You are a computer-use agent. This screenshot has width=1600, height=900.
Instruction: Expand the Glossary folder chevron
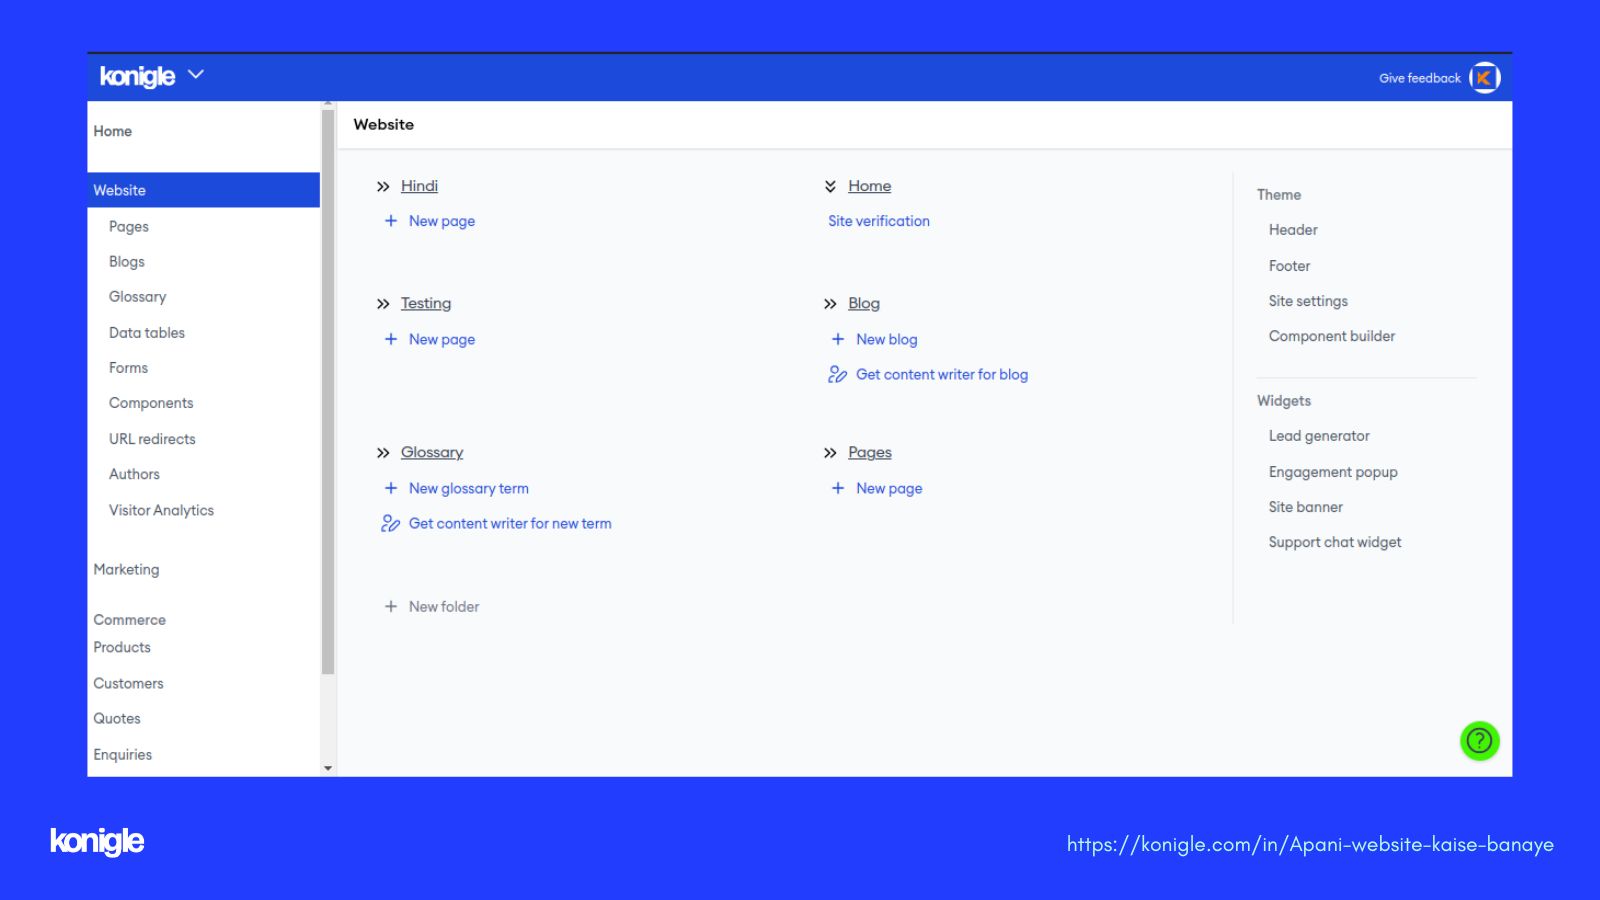tap(383, 453)
